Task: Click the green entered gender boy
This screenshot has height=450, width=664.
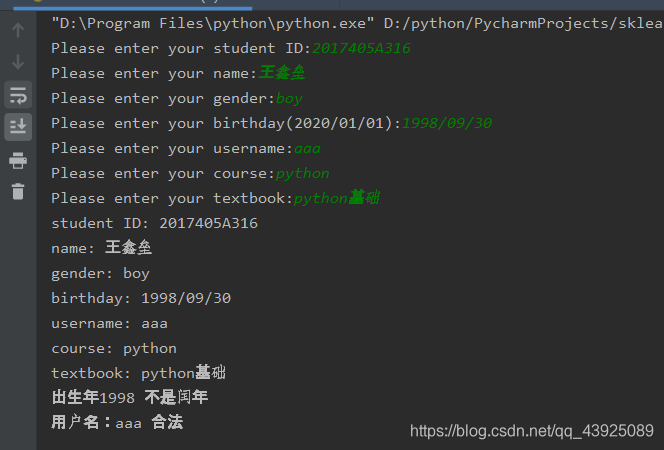Action: 289,99
